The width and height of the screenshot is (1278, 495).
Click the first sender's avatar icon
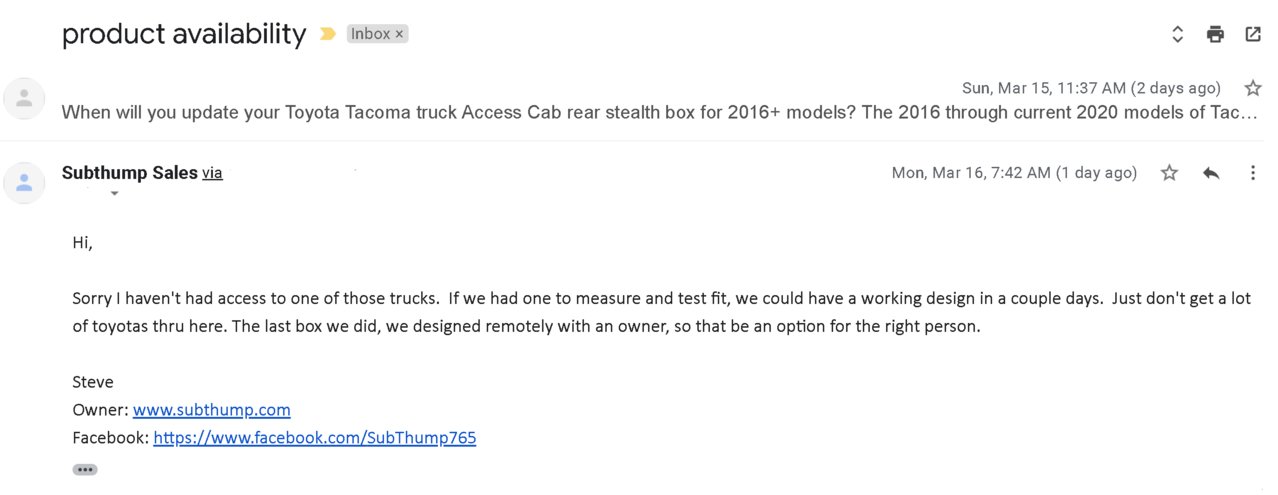[25, 99]
